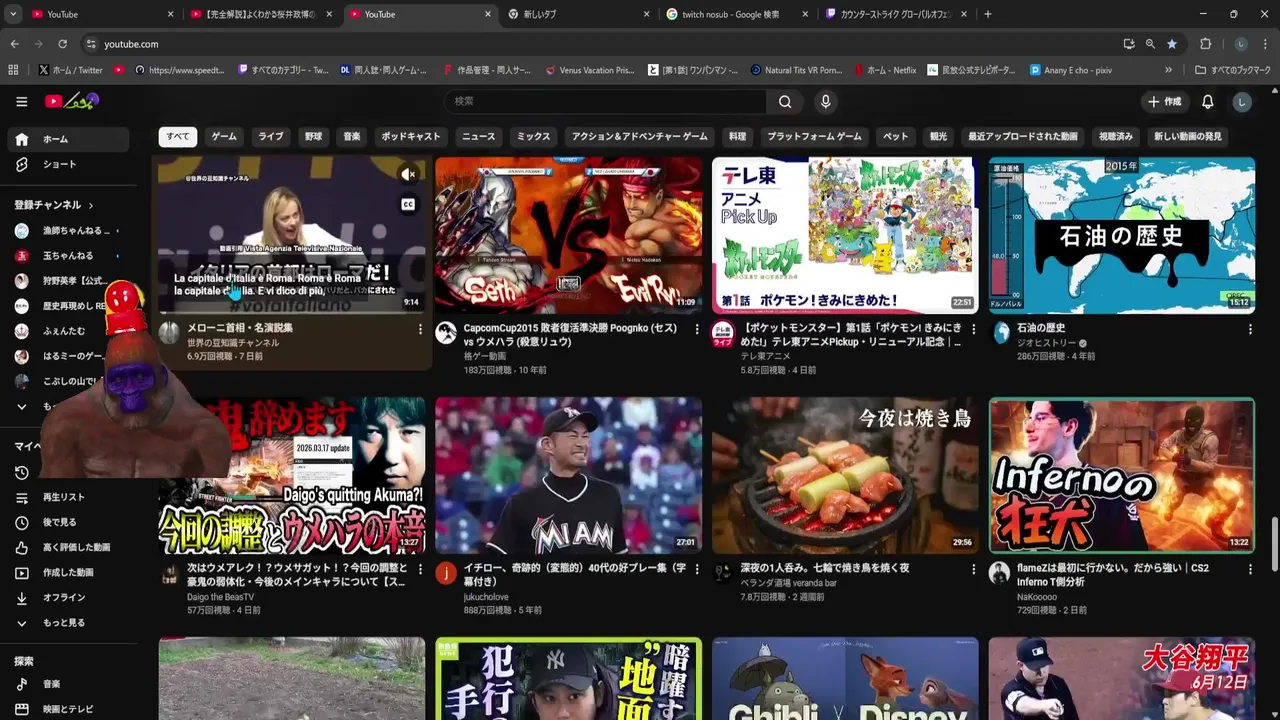Select the 野球 filter chip

314,136
